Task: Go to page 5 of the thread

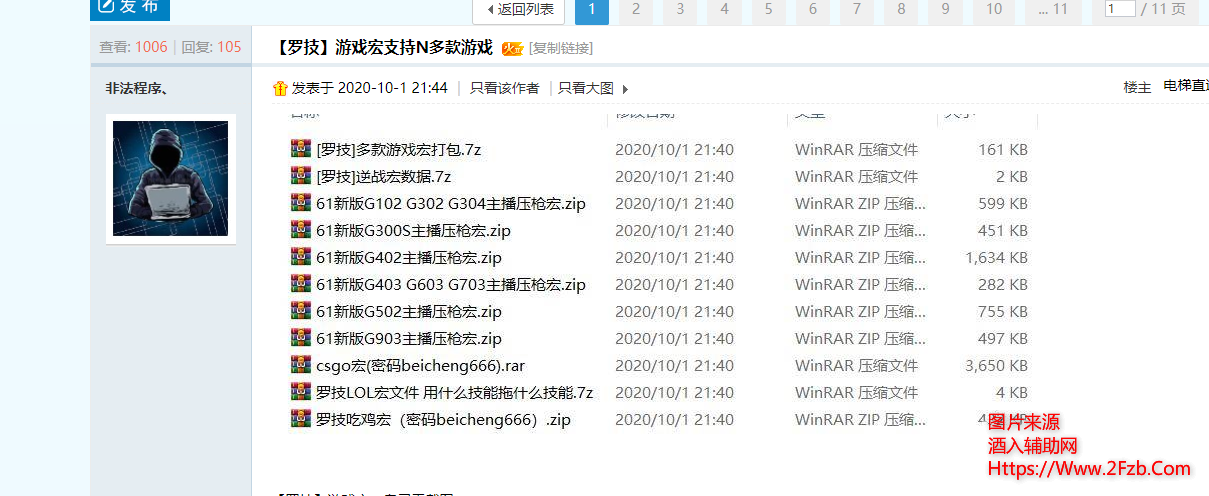Action: pyautogui.click(x=768, y=9)
